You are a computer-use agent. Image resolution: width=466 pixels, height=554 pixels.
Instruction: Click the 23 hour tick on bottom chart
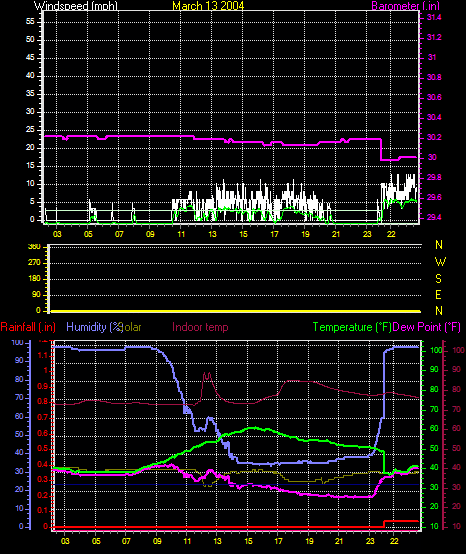point(370,541)
